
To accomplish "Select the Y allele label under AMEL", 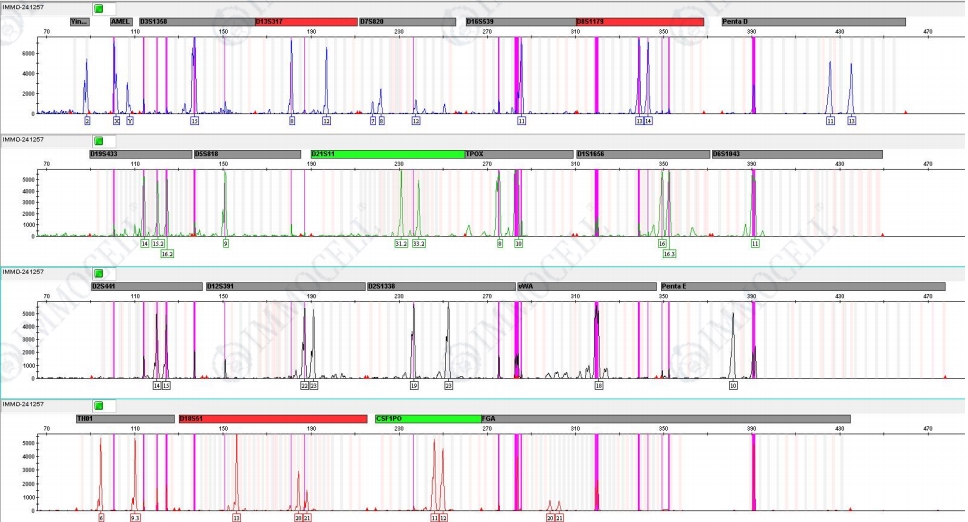I will [x=129, y=120].
